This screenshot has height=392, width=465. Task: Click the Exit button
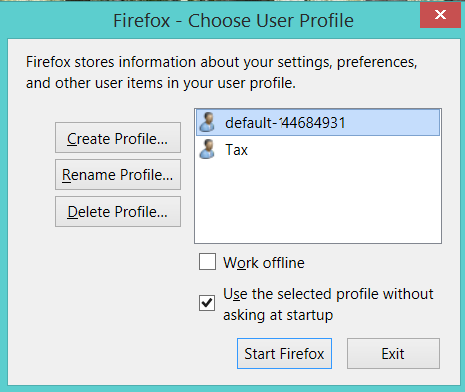[393, 354]
